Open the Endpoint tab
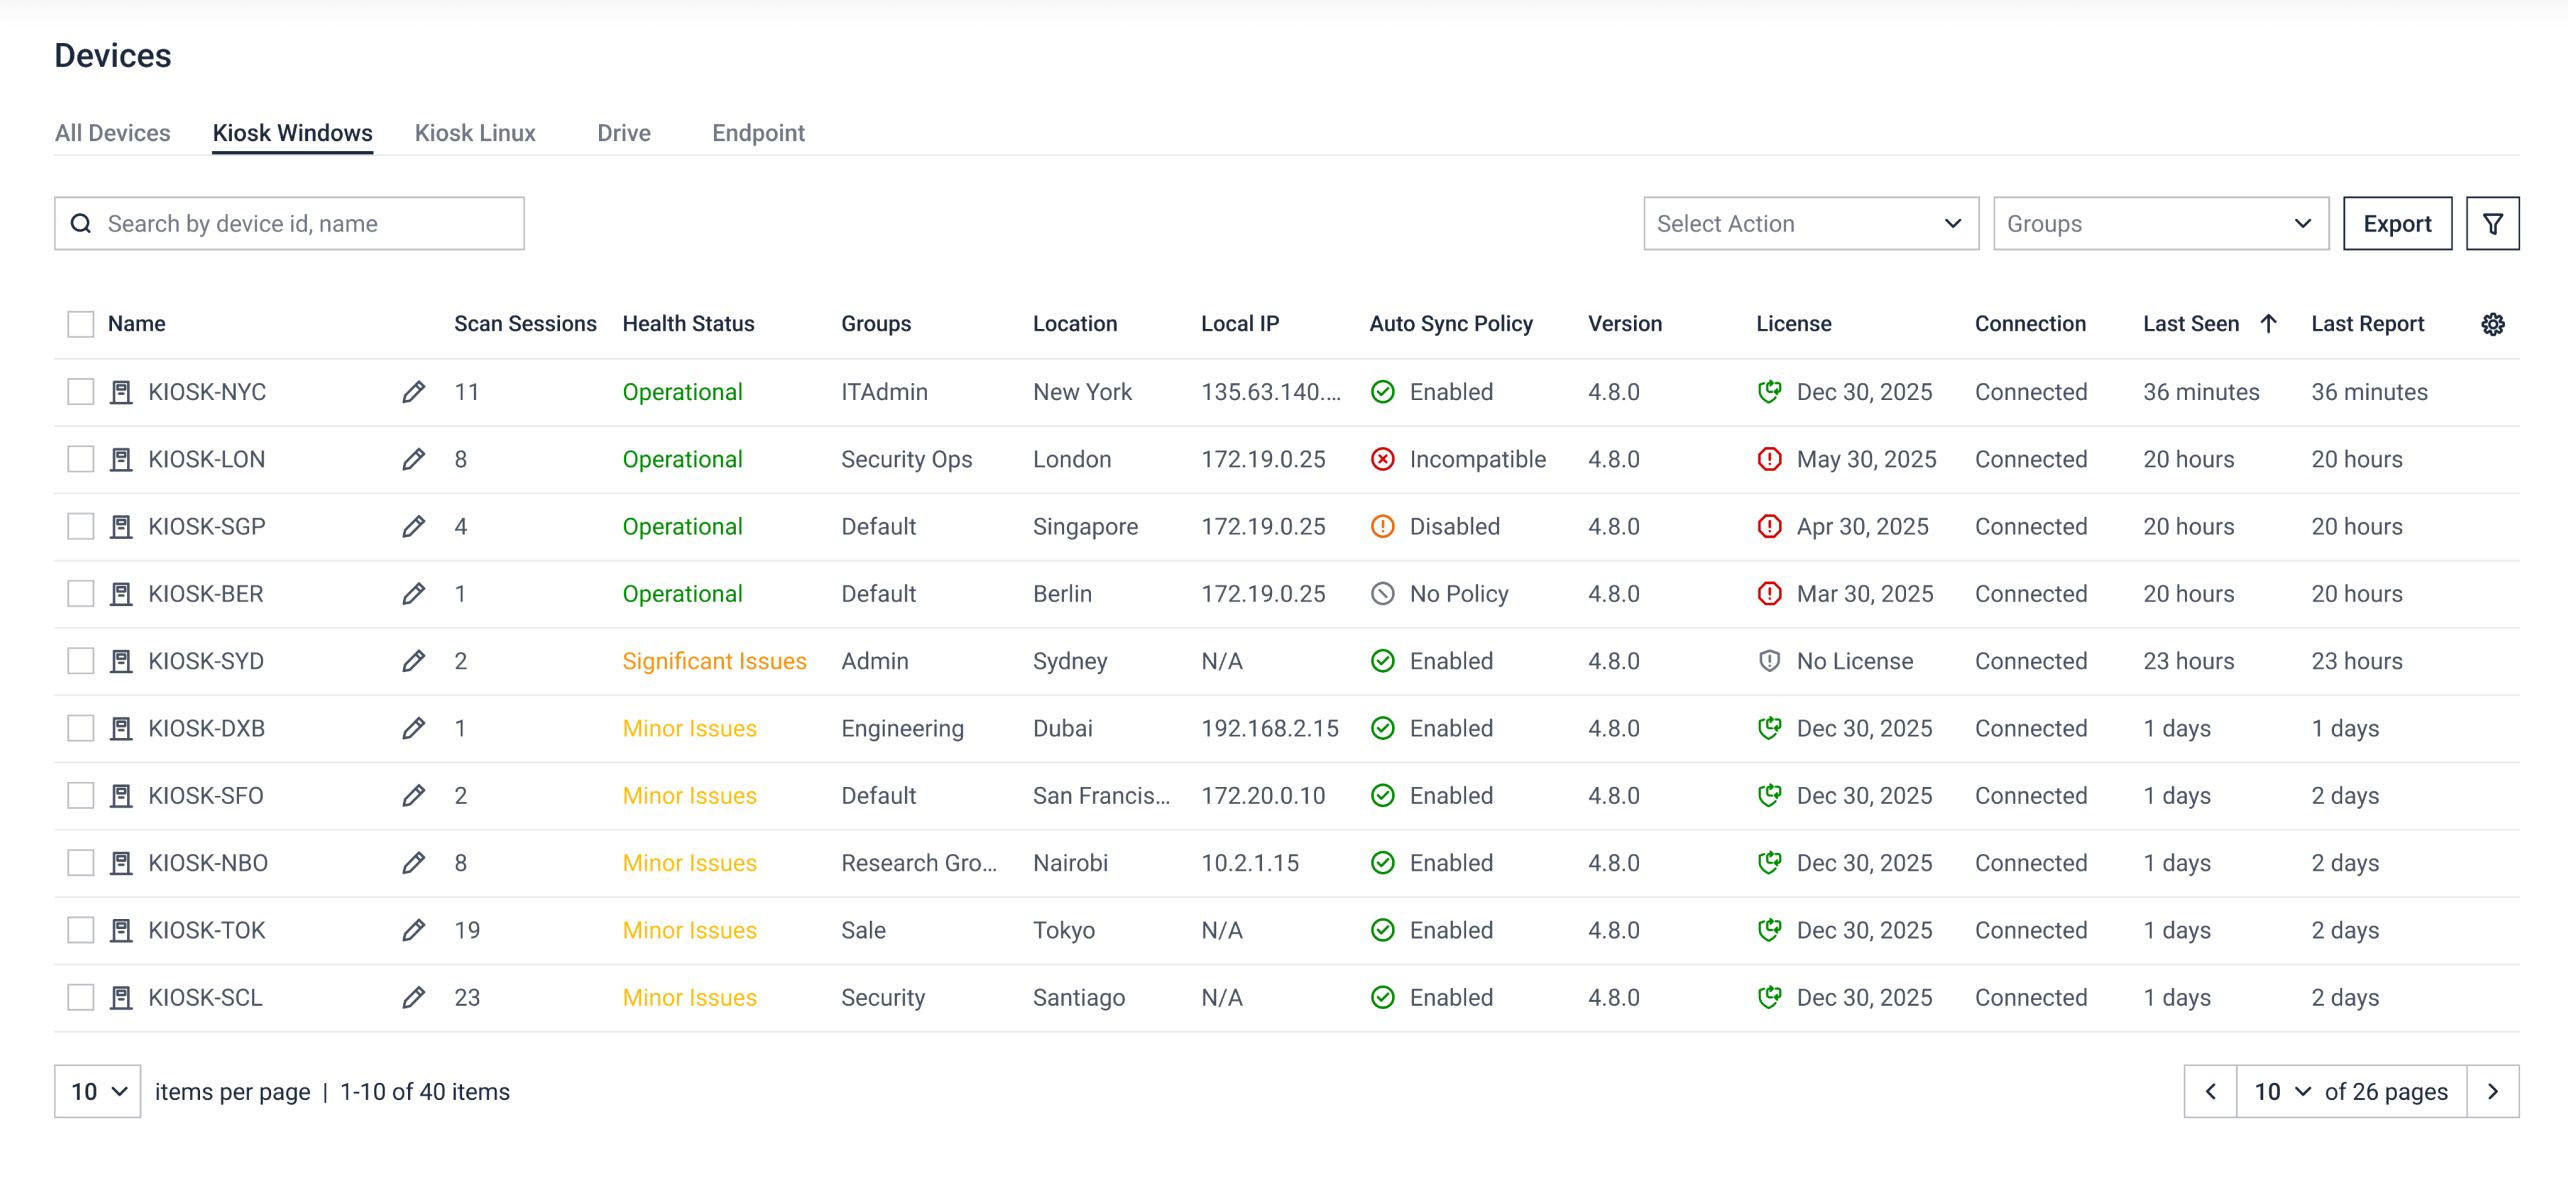 [758, 133]
